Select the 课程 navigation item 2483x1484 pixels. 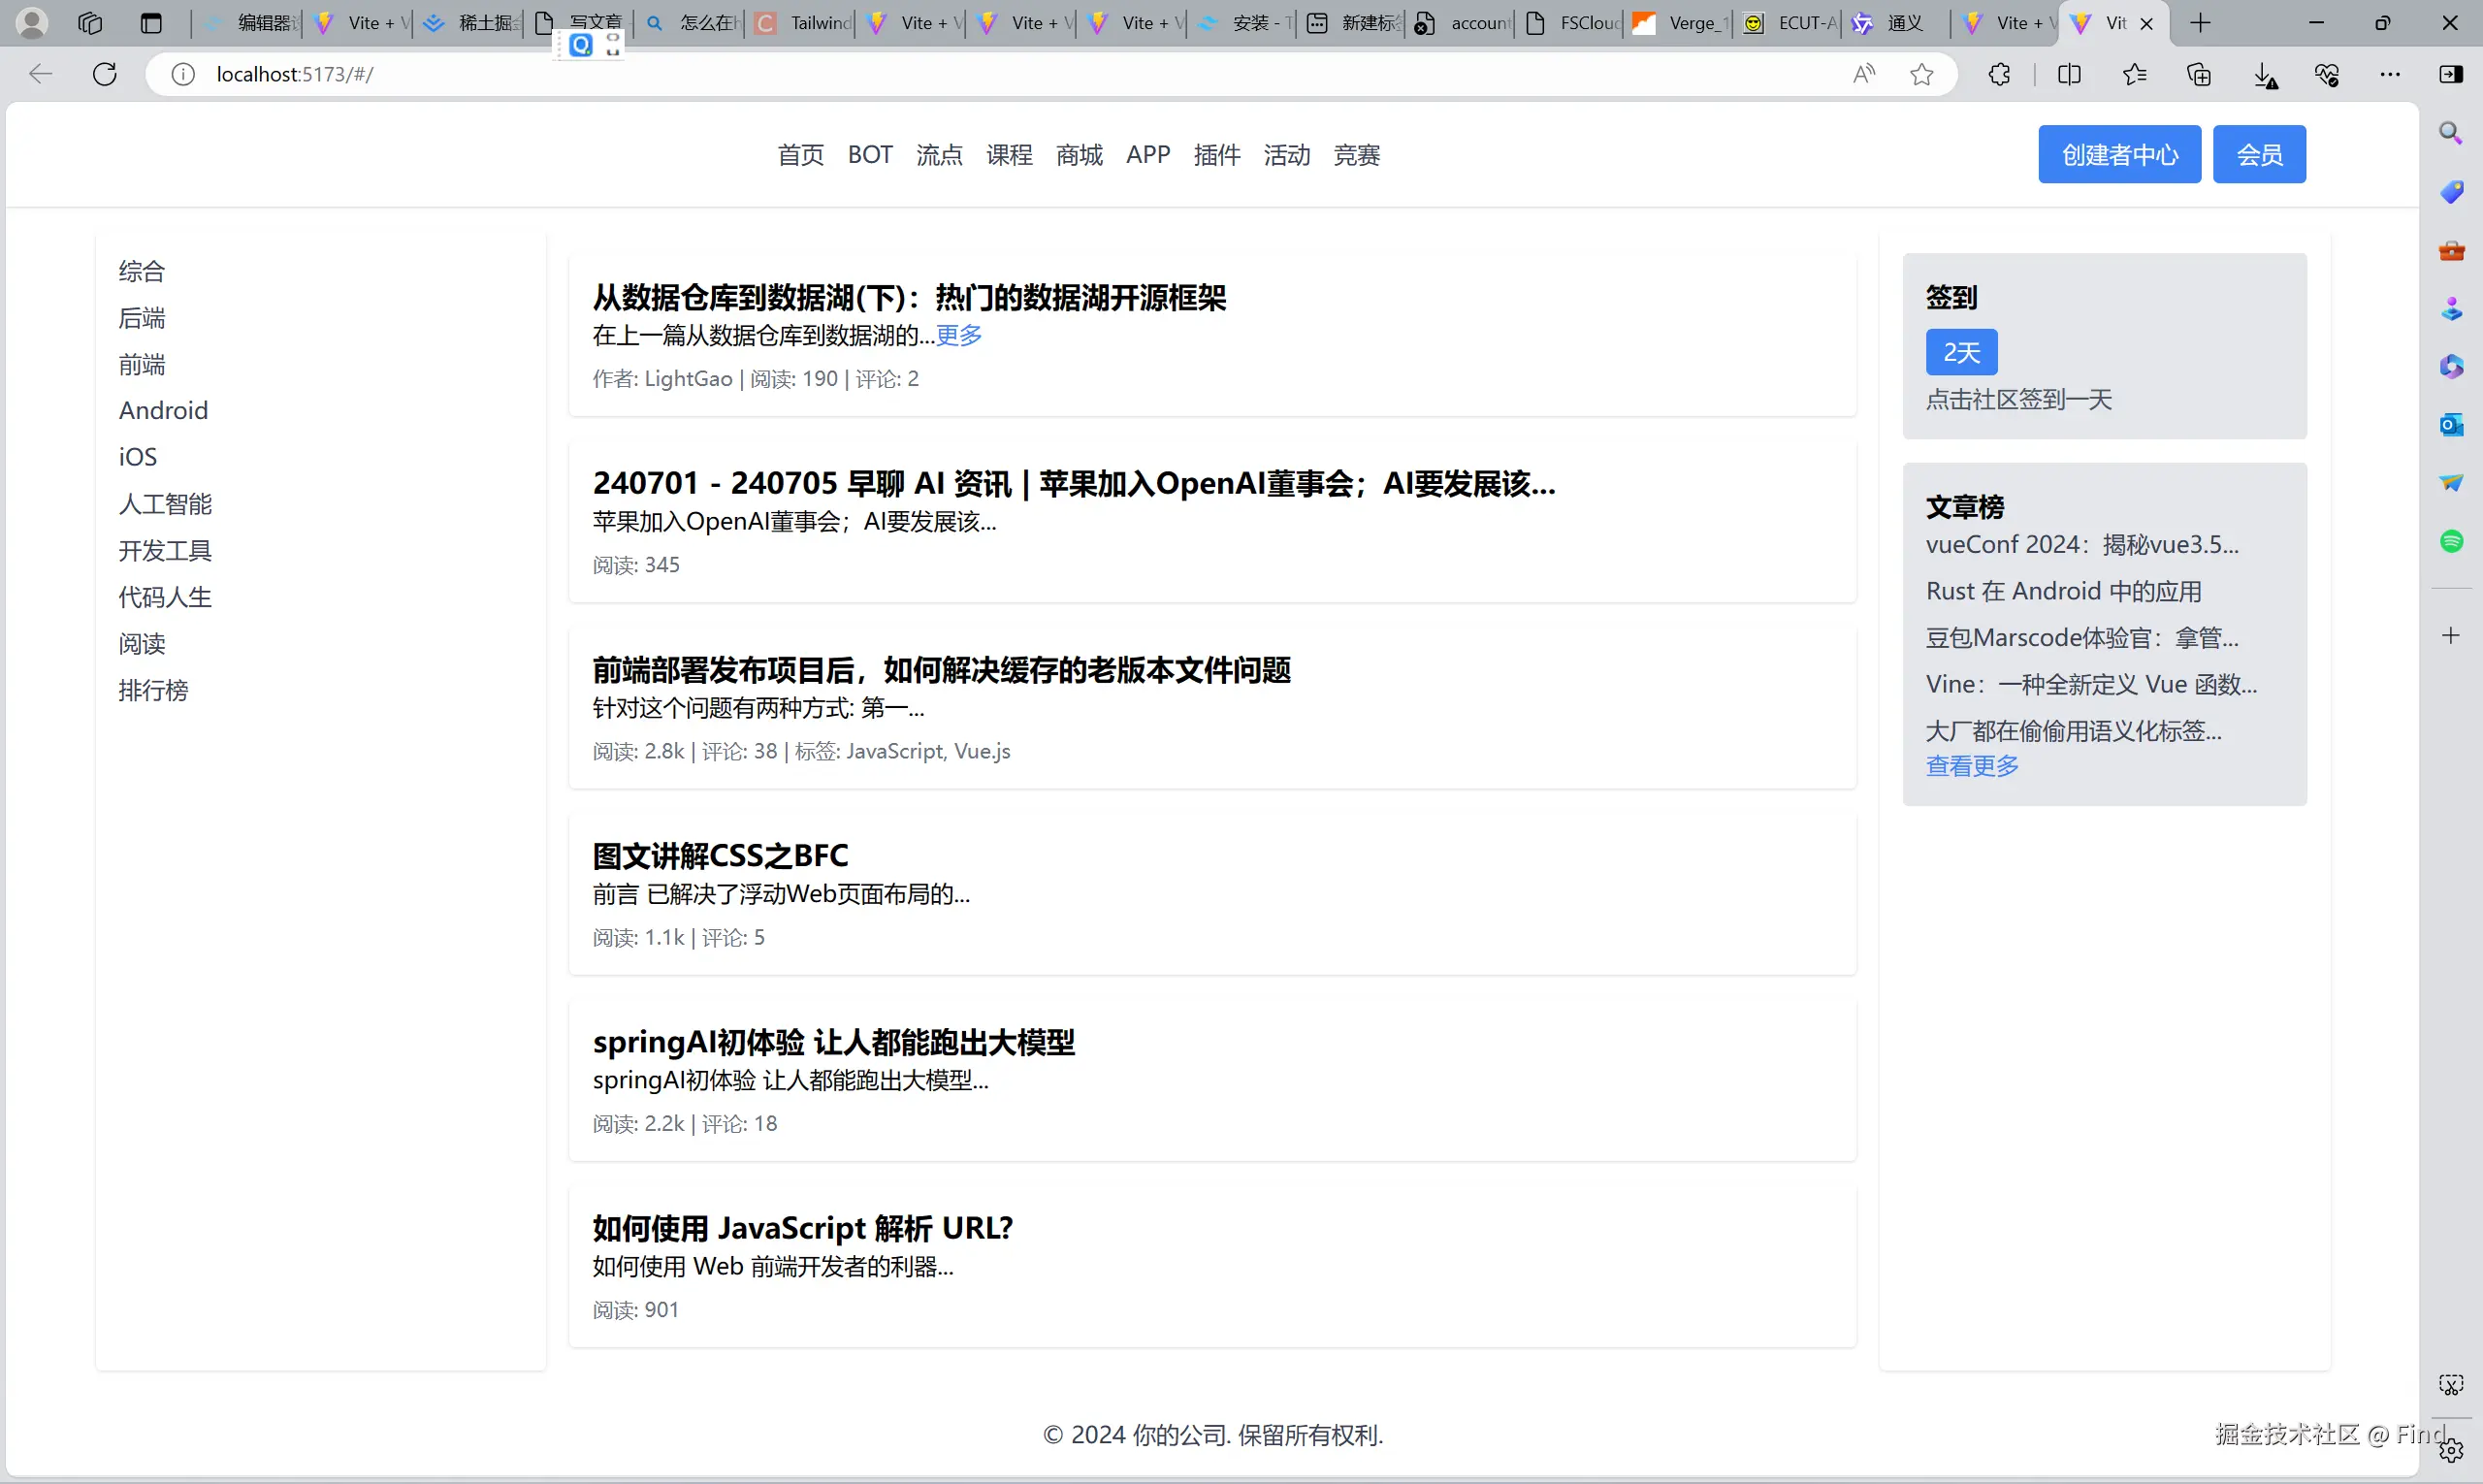(1008, 155)
